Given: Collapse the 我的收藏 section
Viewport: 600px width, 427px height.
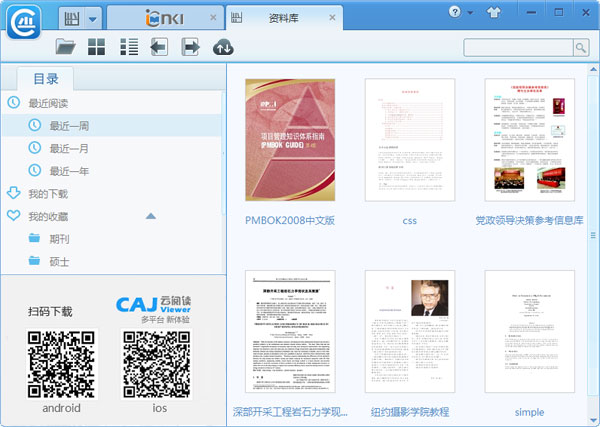Looking at the screenshot, I should [151, 216].
